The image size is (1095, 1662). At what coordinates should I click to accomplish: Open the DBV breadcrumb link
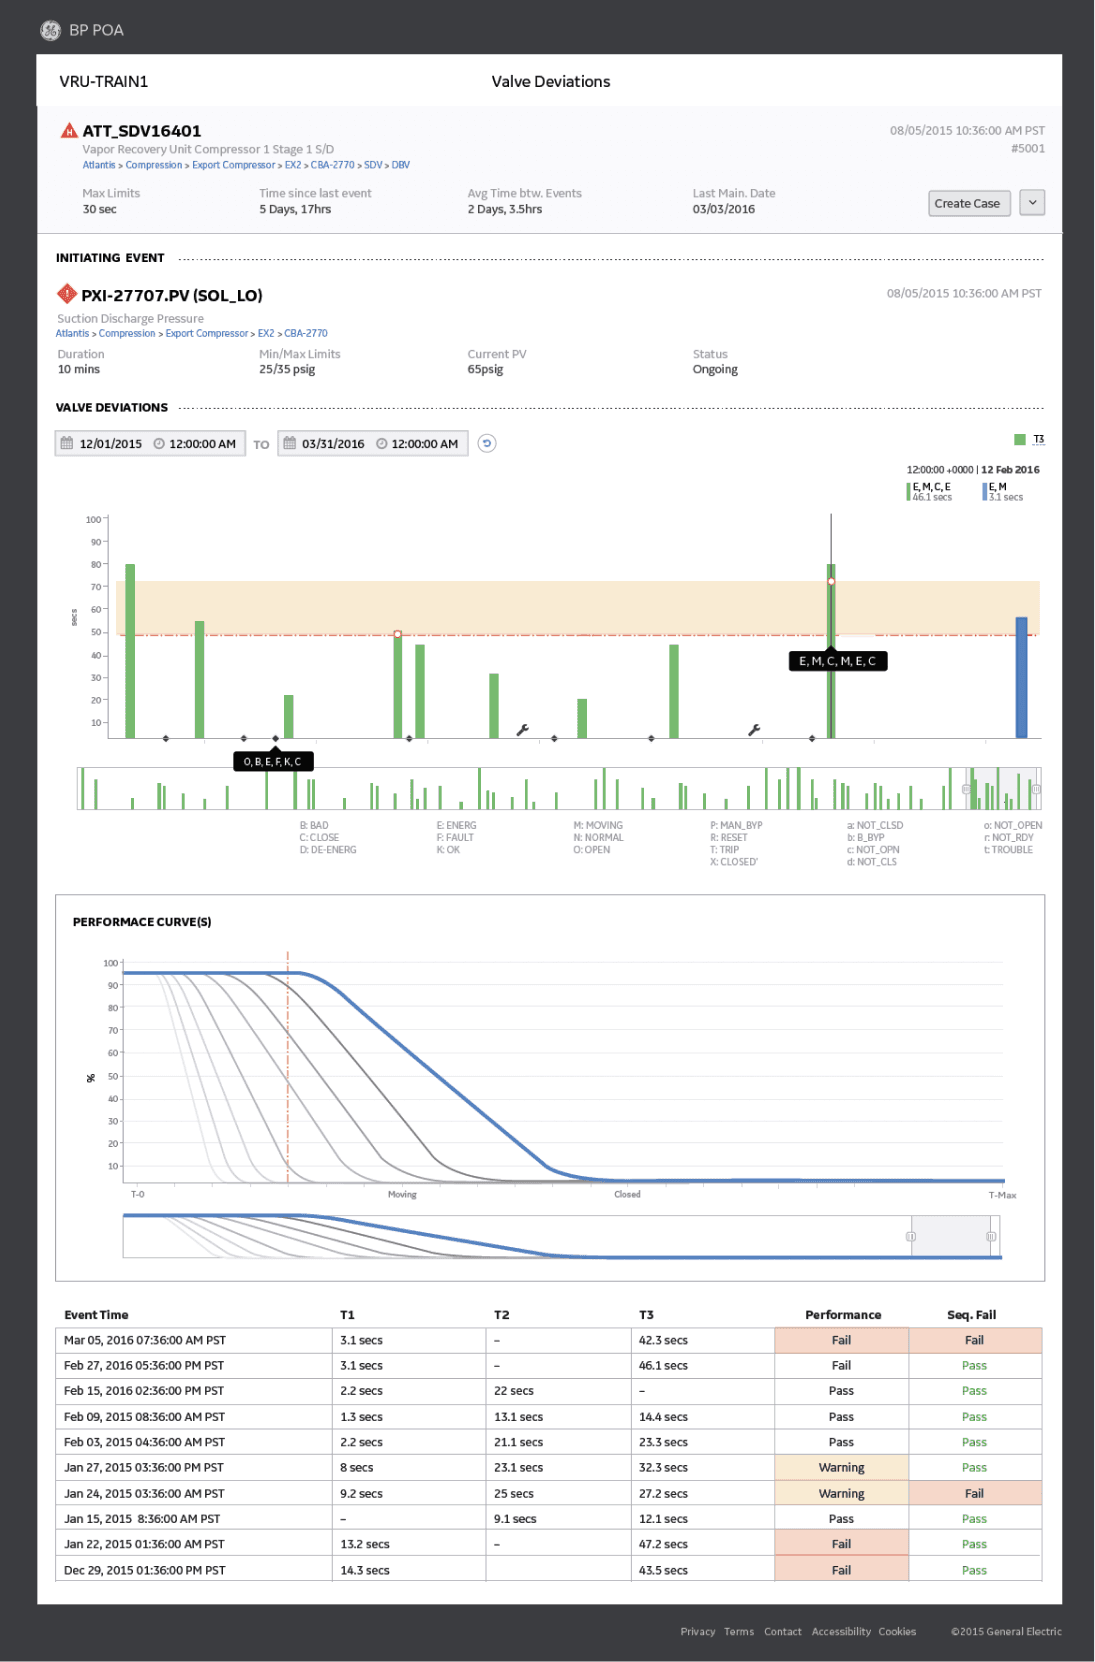coord(401,165)
